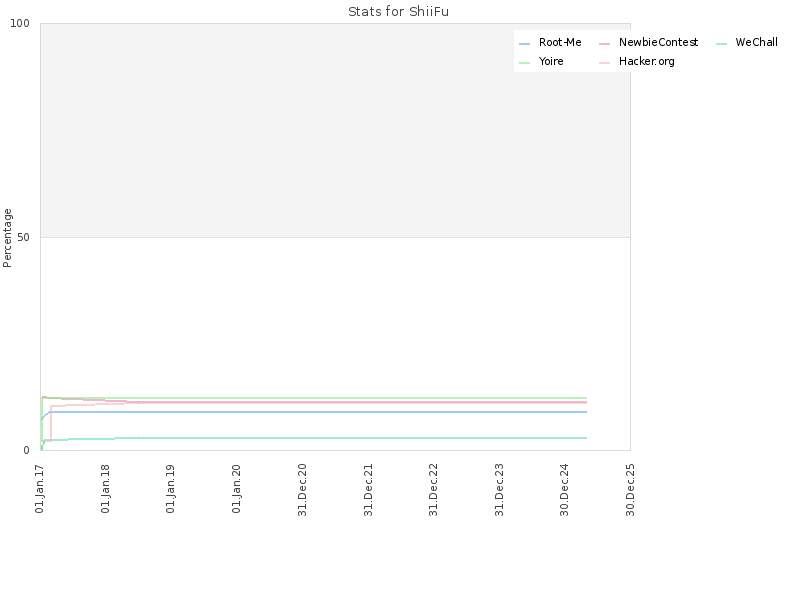800x600 pixels.
Task: Click the Root-Me legend label
Action: [560, 42]
